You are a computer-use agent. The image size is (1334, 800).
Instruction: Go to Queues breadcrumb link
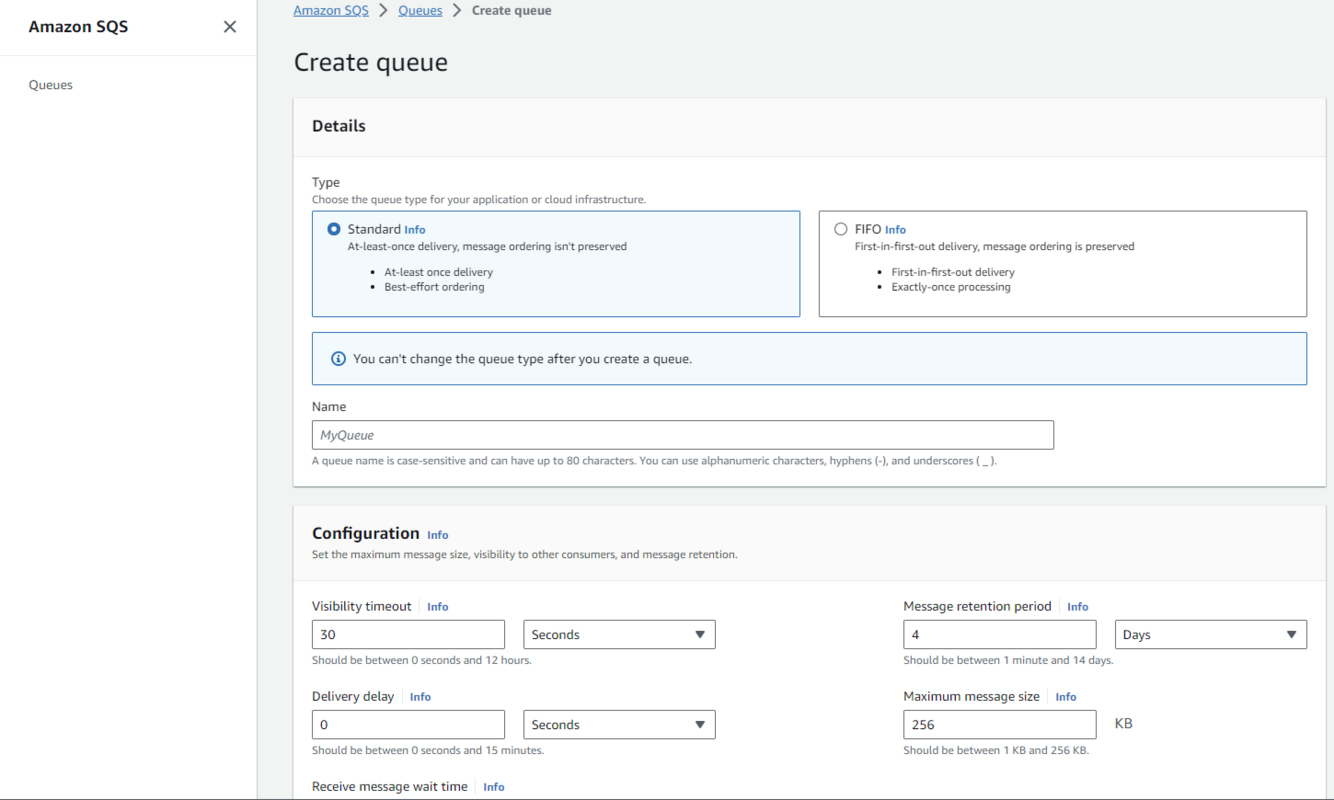[420, 10]
